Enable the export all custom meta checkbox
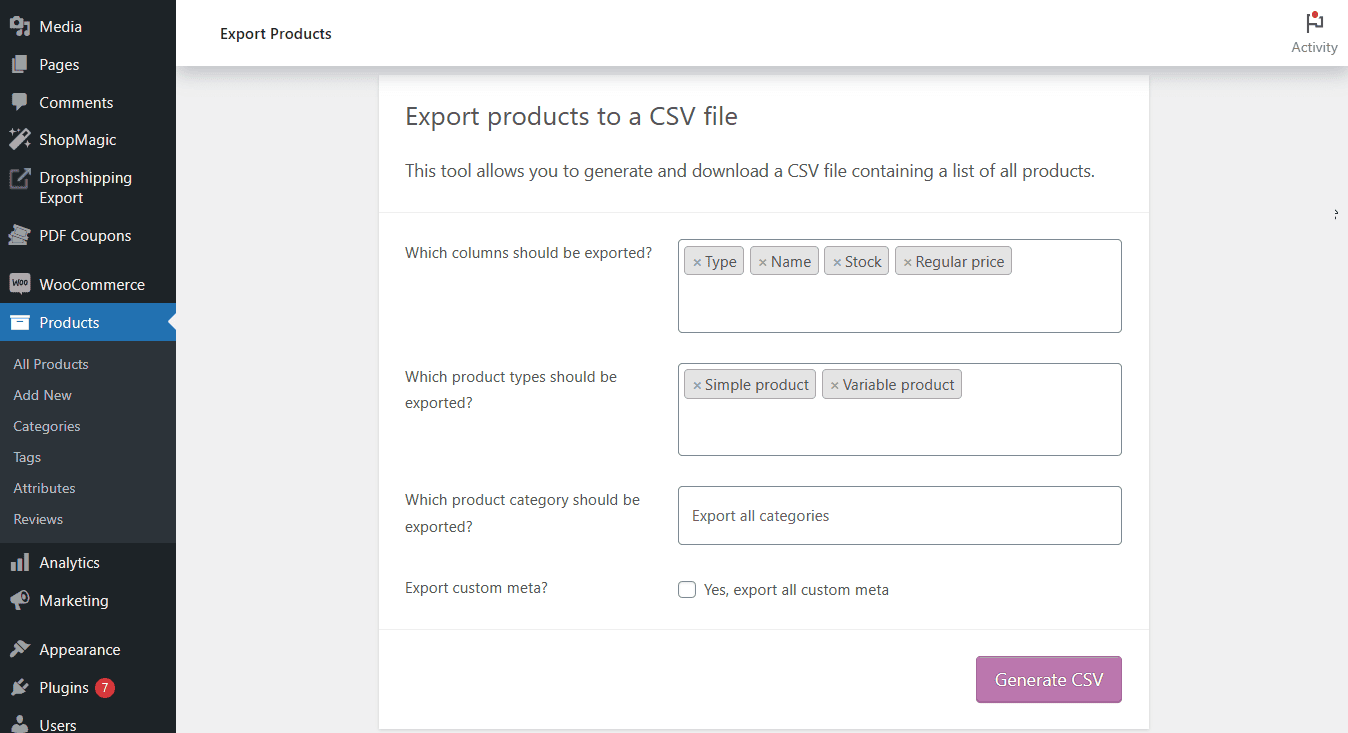This screenshot has height=733, width=1348. pos(687,589)
